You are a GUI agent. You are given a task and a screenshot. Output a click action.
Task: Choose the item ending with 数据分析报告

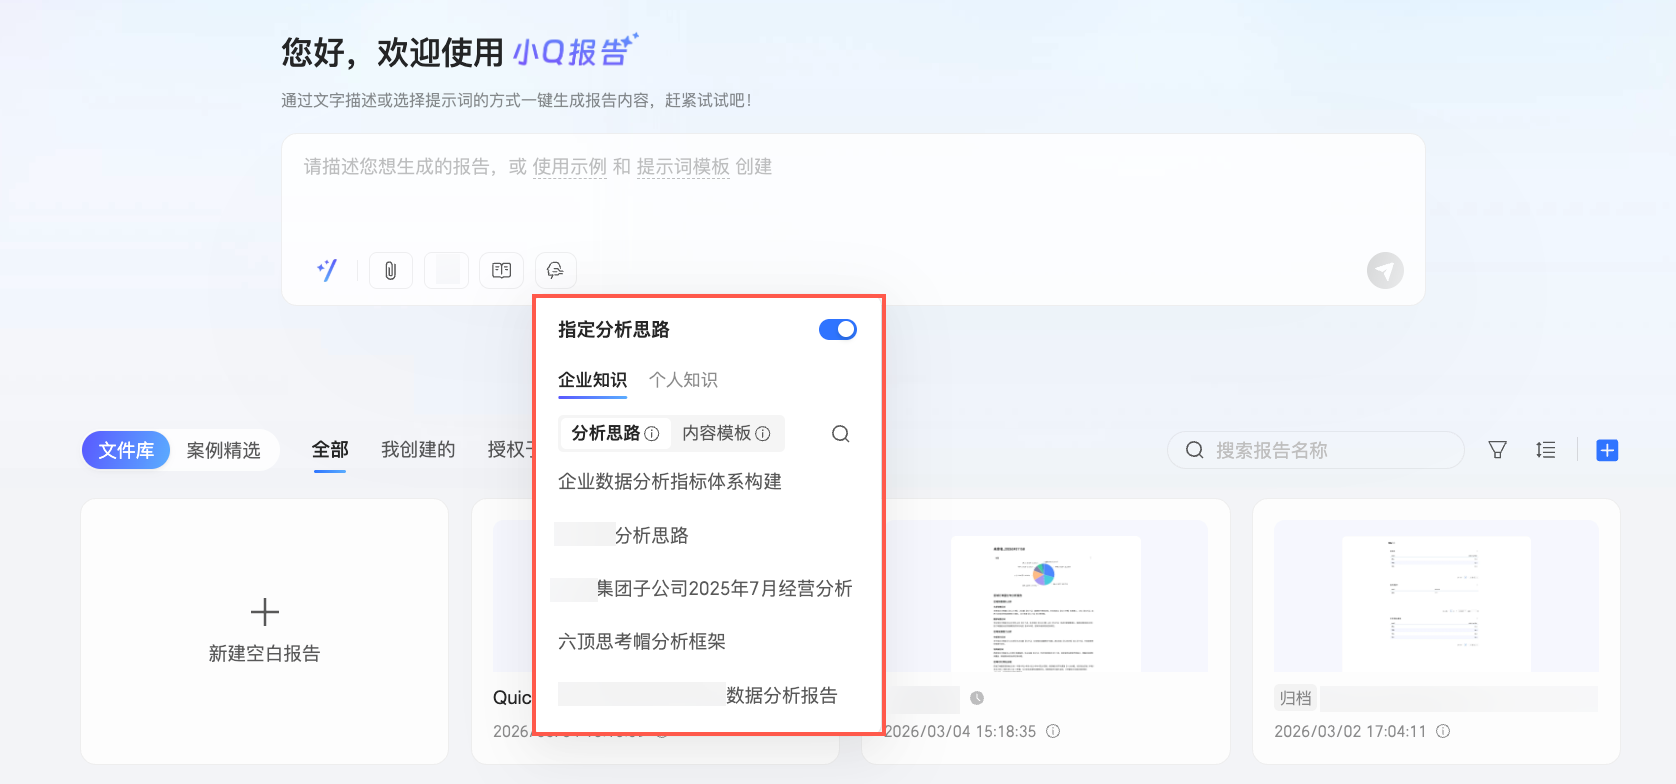[x=698, y=695]
